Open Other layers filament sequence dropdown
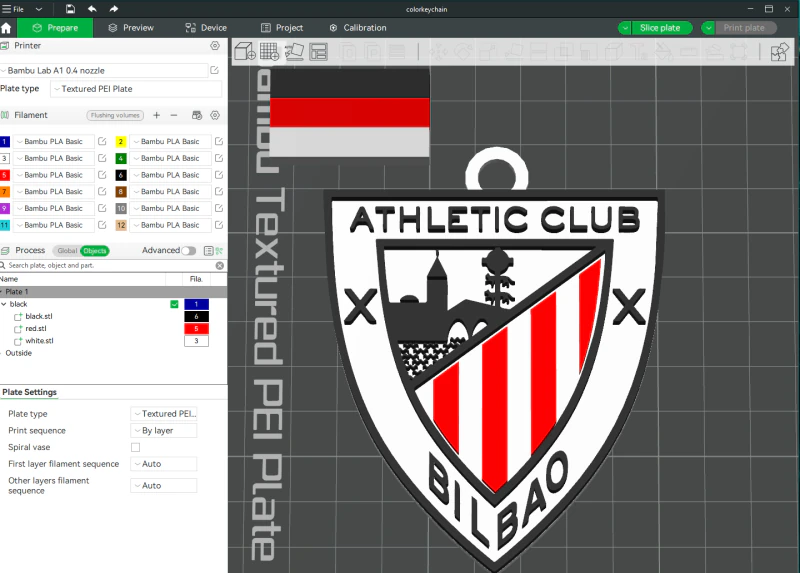 (x=164, y=486)
